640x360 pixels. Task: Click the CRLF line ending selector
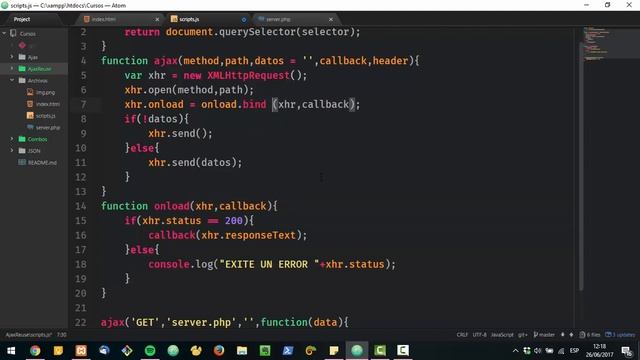[x=462, y=335]
